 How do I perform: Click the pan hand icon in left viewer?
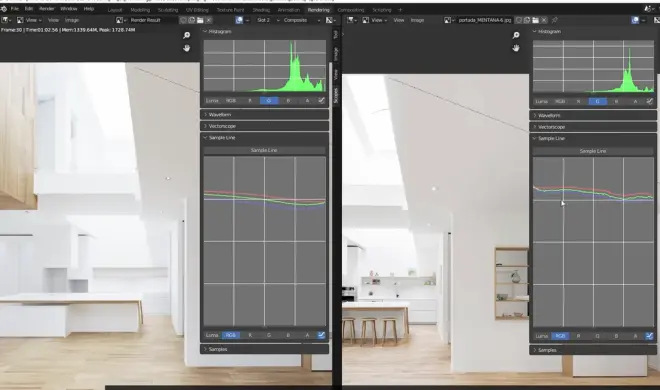[x=186, y=48]
